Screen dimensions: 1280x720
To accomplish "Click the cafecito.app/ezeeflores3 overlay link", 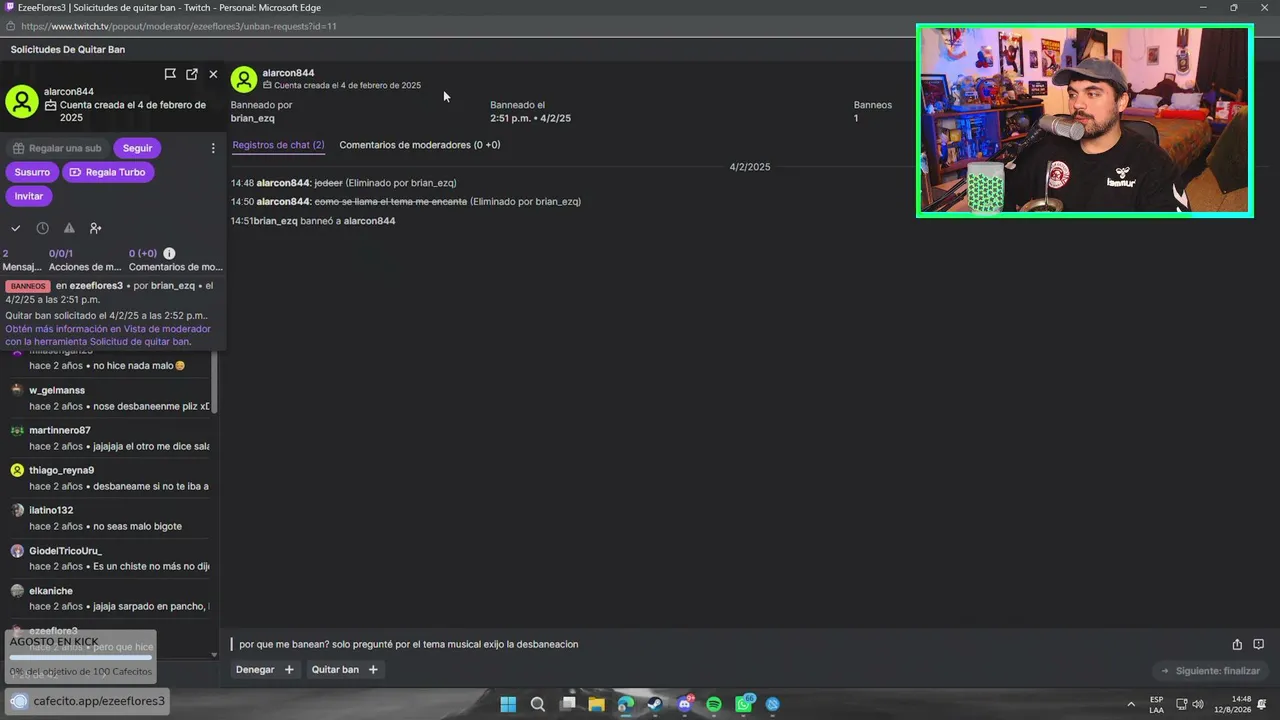I will (87, 701).
